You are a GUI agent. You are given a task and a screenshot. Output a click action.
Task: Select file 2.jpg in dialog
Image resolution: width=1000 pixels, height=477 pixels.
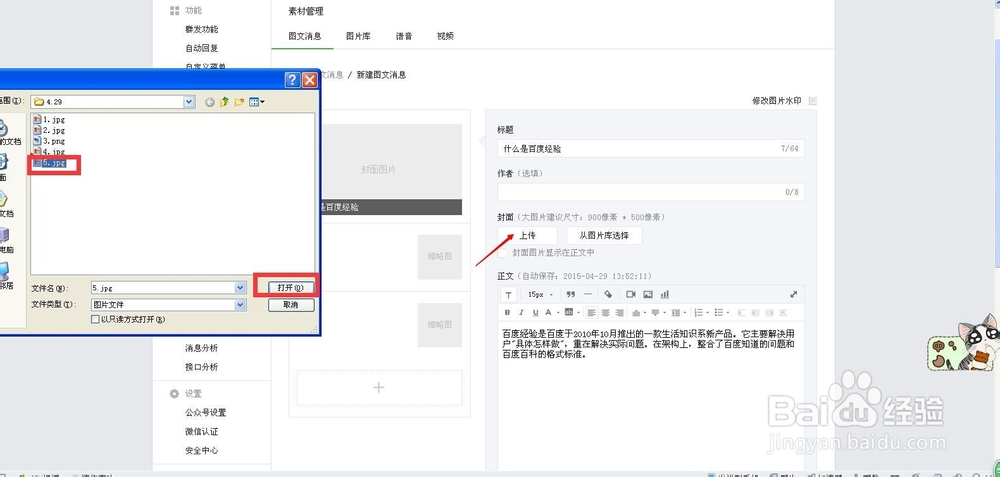click(x=49, y=130)
